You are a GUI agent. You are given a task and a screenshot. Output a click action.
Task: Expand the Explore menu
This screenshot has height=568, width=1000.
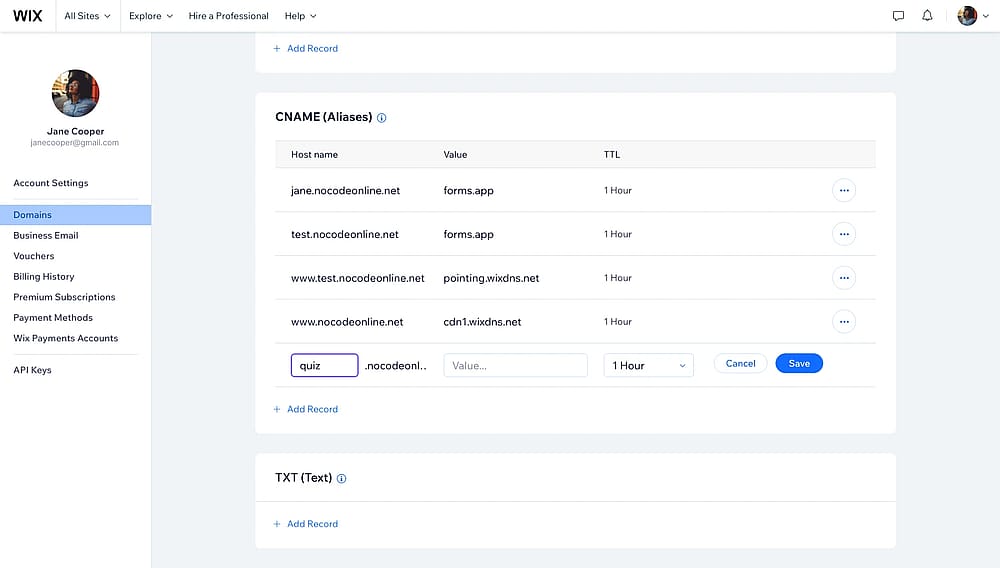click(x=151, y=16)
